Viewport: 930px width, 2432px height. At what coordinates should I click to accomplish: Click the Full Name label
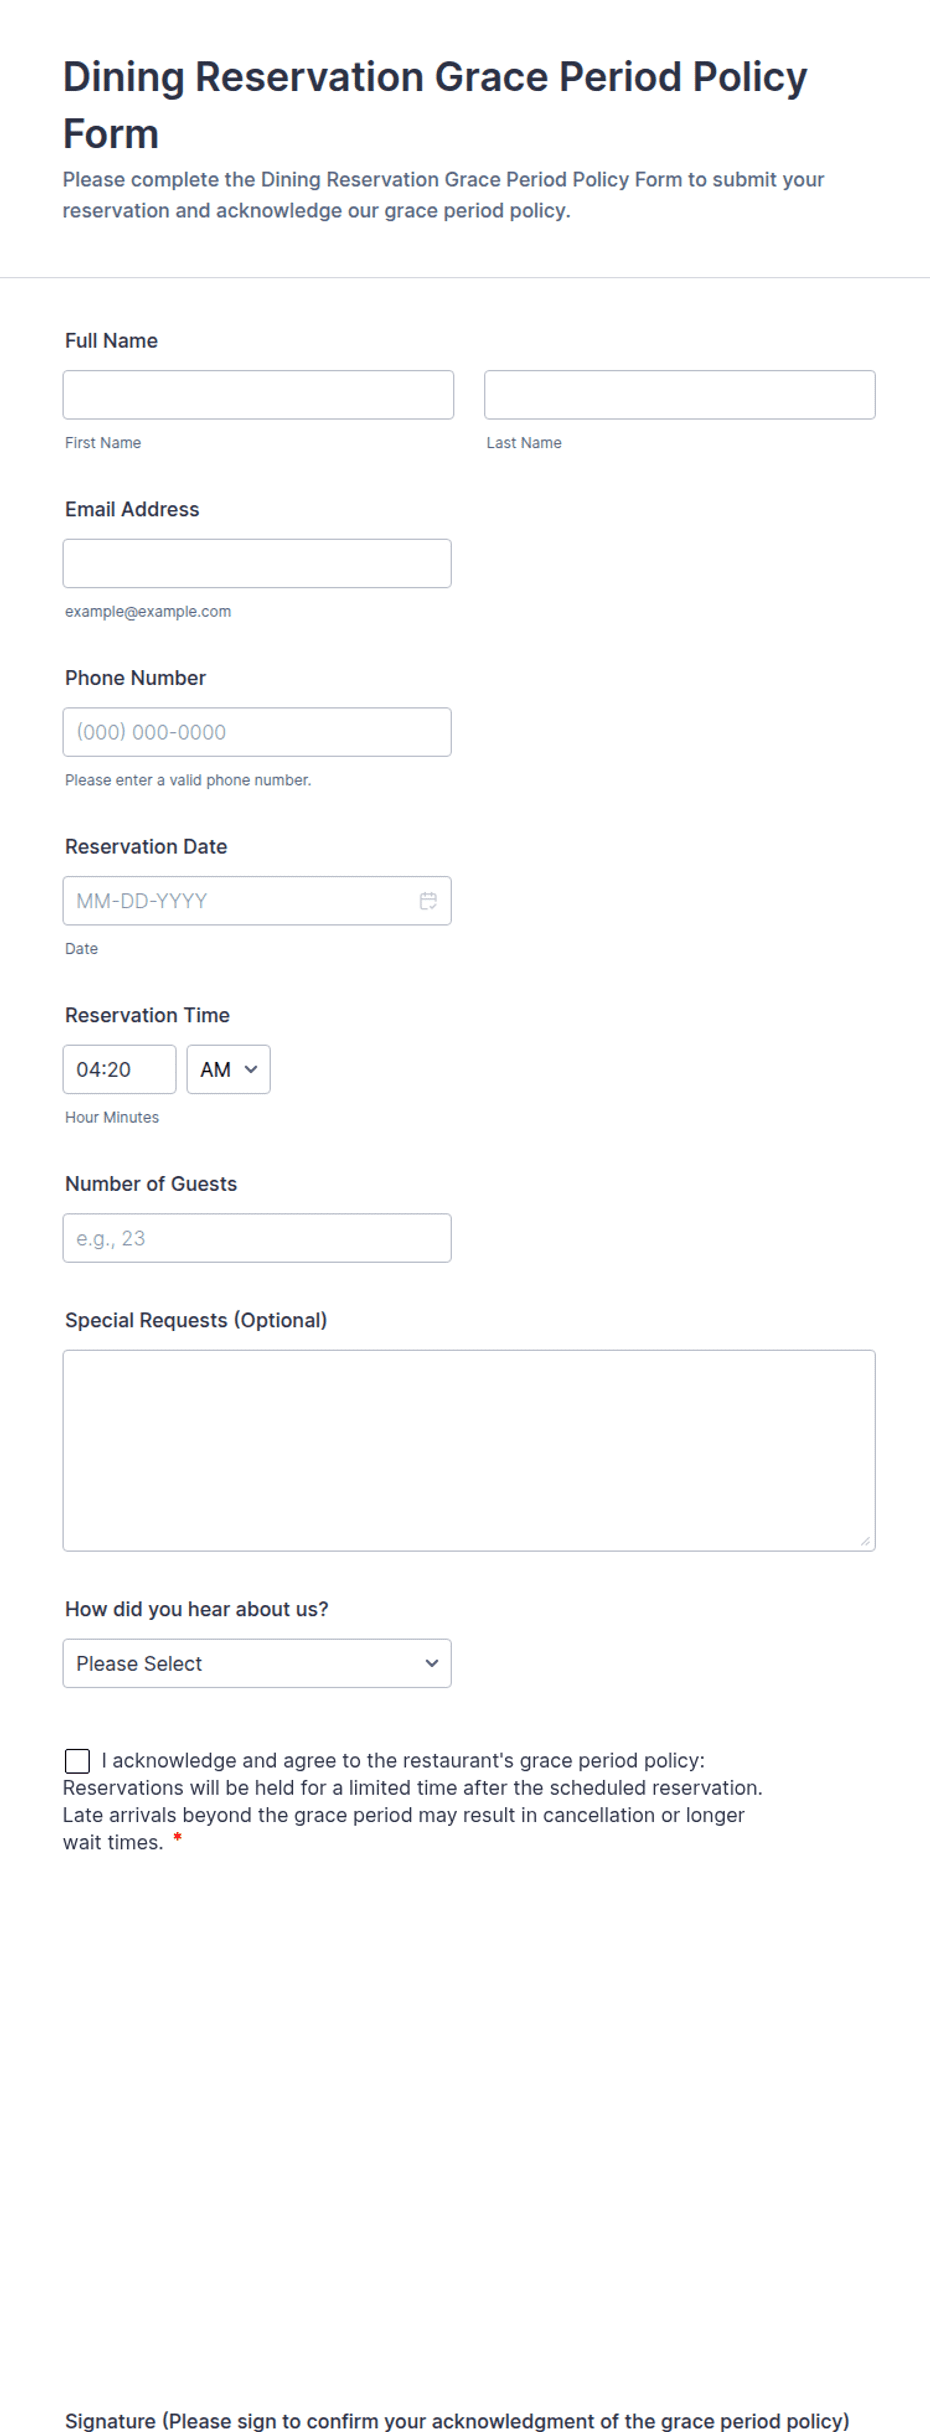[x=111, y=341]
